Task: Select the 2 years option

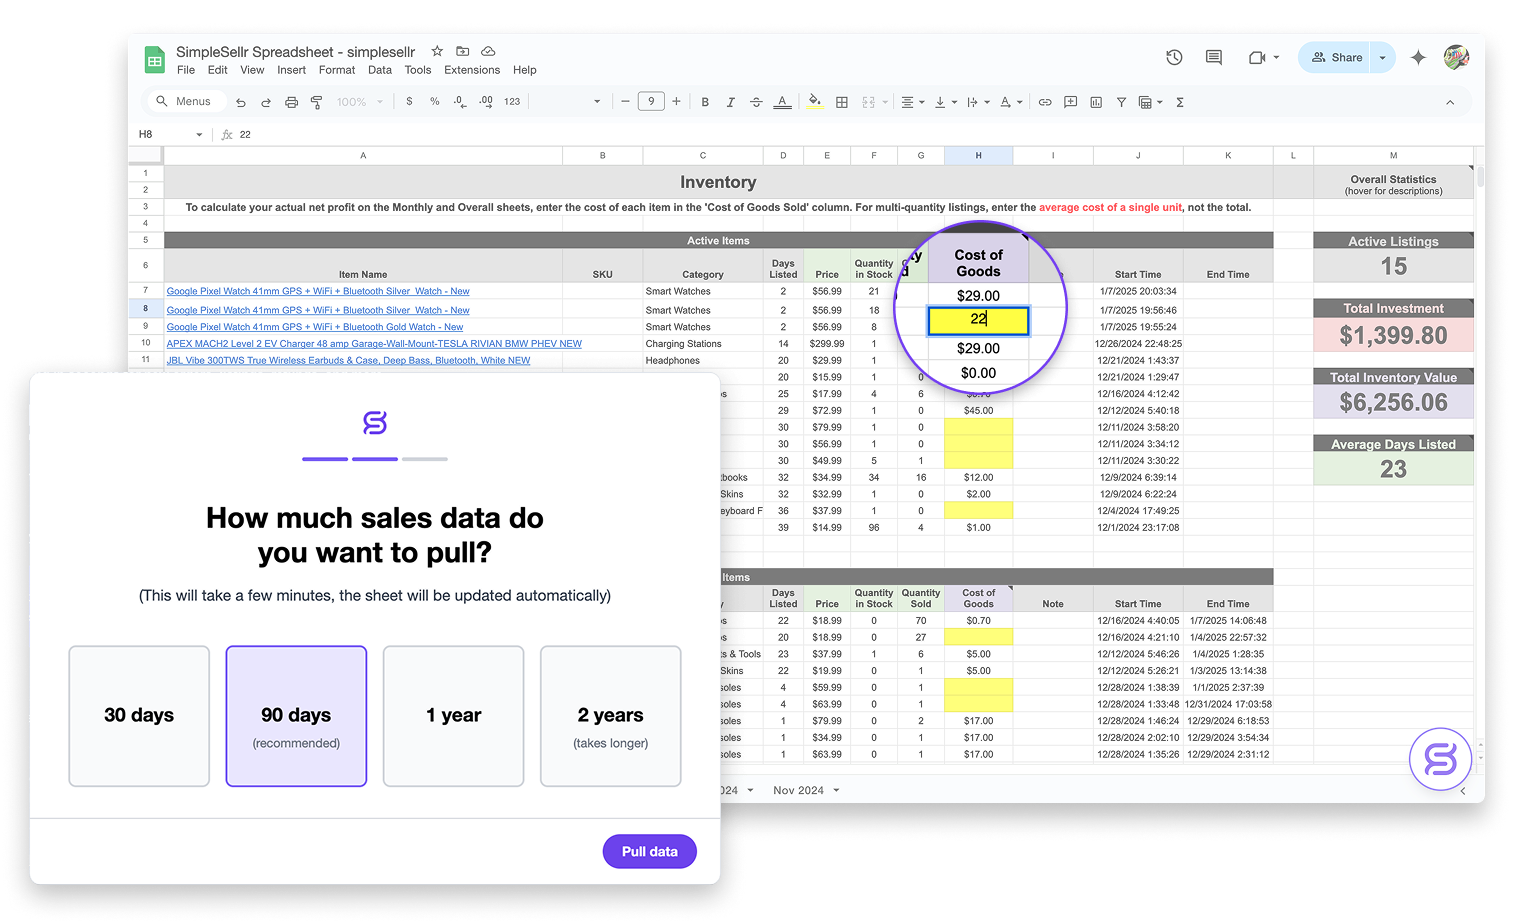Action: 611,716
